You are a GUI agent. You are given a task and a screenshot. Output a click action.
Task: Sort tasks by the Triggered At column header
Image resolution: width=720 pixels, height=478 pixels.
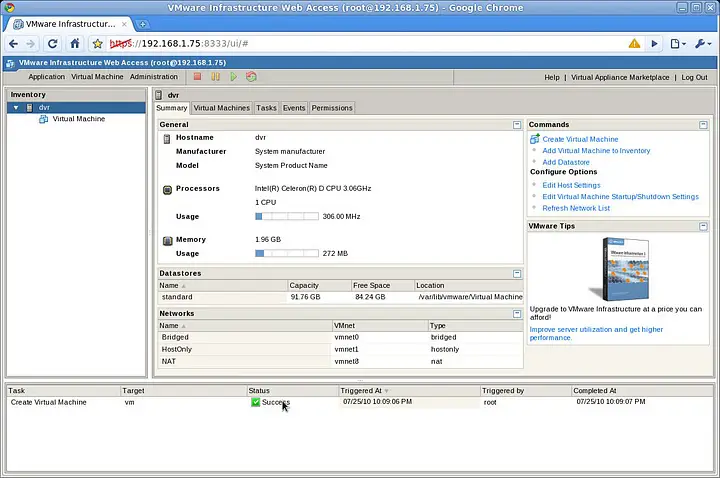tap(410, 391)
